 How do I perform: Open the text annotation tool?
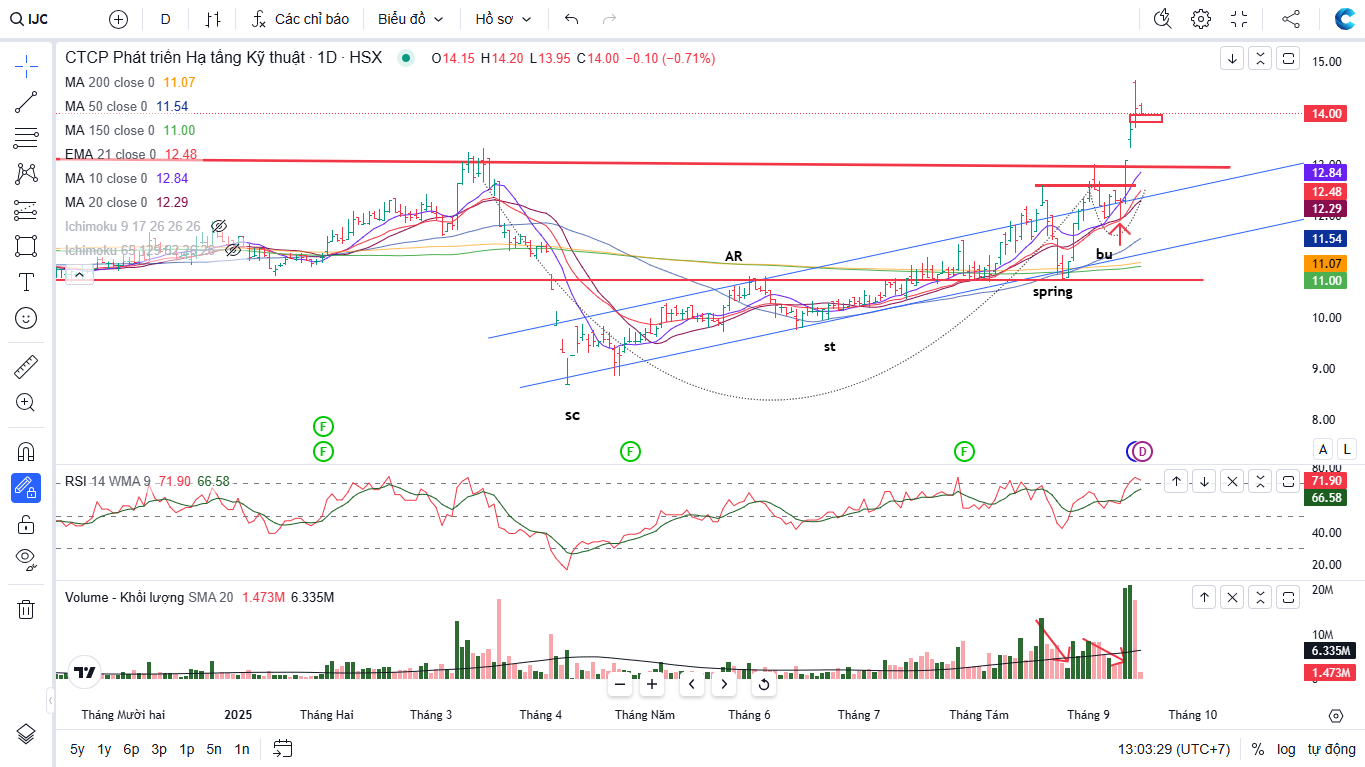pos(26,282)
